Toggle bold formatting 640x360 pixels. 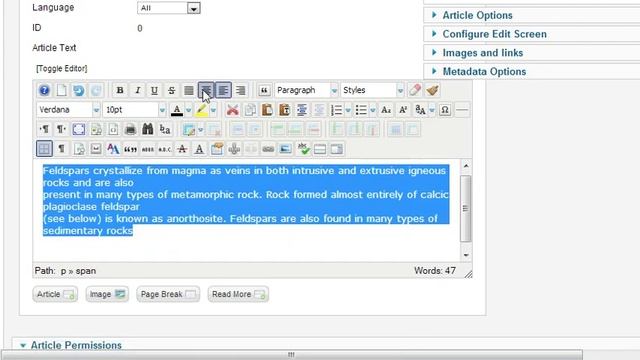120,90
